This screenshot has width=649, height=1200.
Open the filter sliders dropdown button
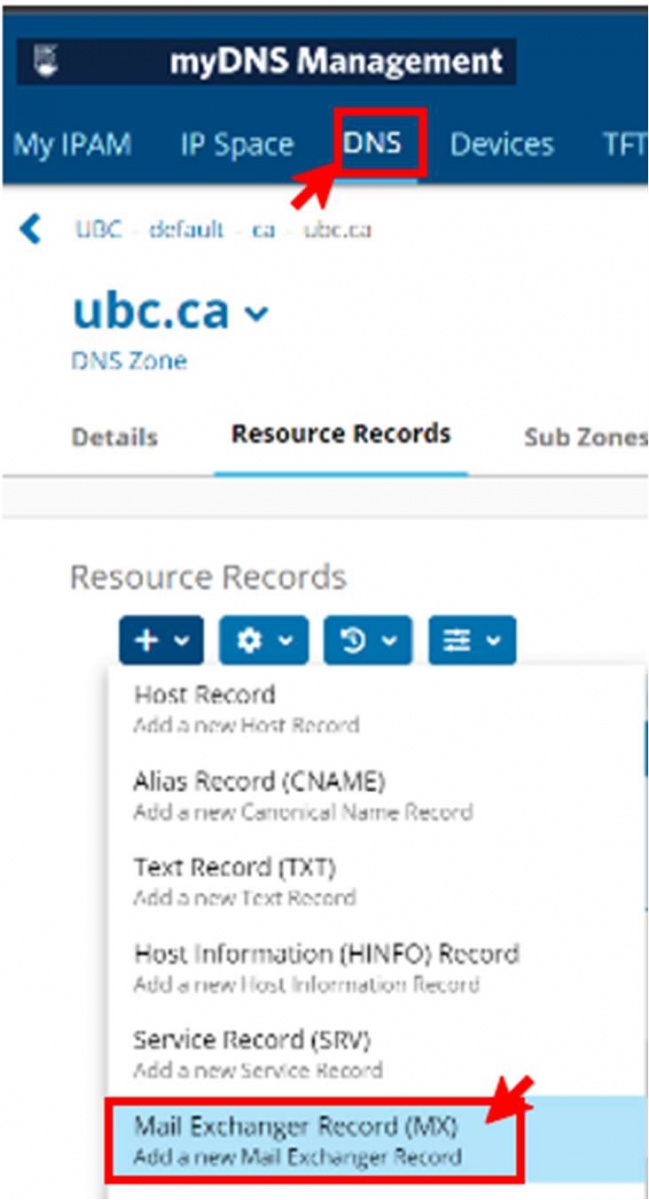point(472,641)
